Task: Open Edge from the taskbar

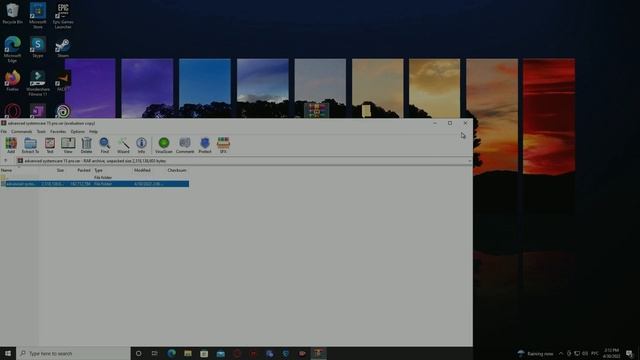Action: click(x=171, y=353)
